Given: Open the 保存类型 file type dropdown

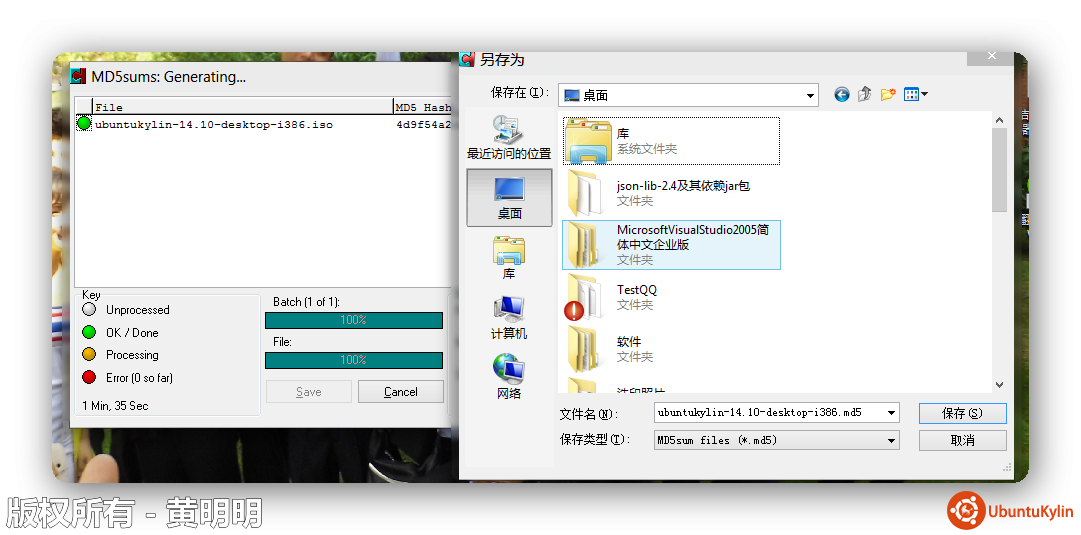Looking at the screenshot, I should tap(891, 440).
